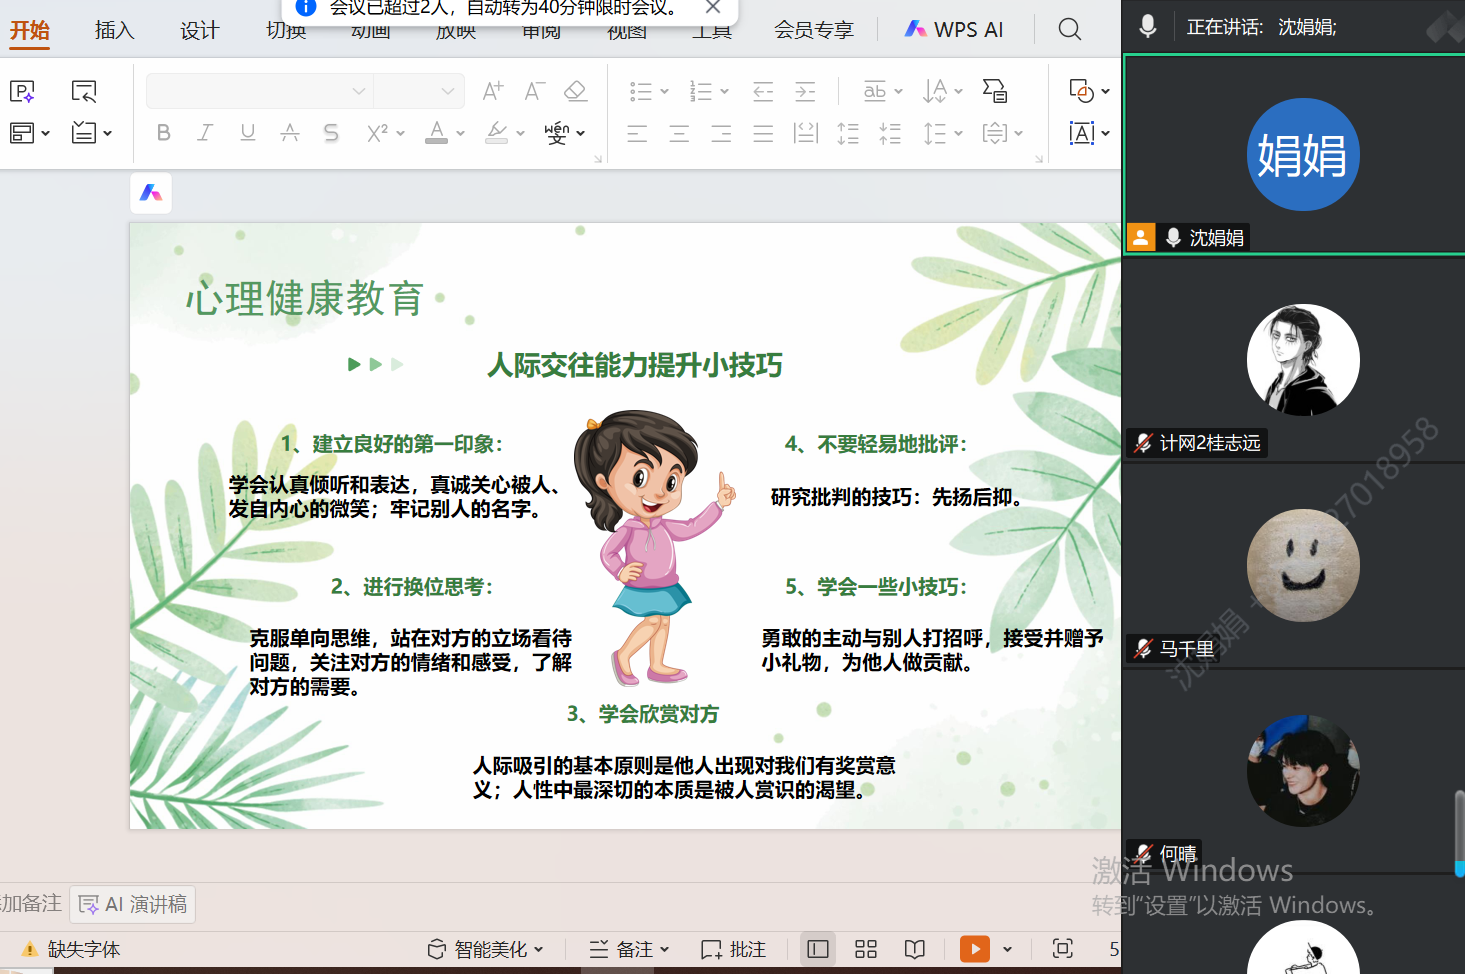Open the 插入 ribbon tab
1465x974 pixels.
(114, 30)
